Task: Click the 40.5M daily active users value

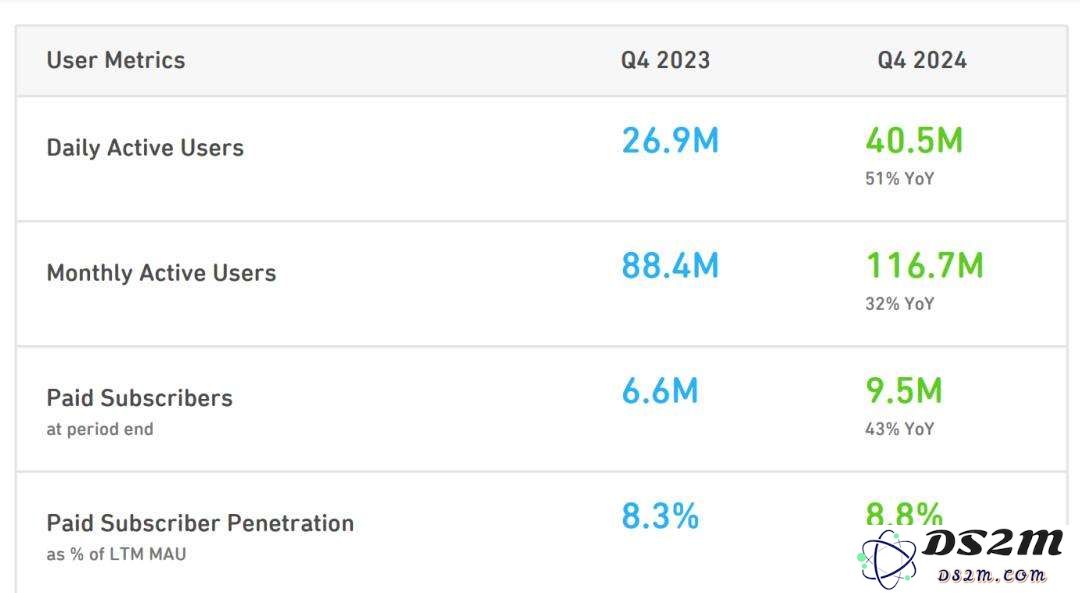Action: coord(914,141)
